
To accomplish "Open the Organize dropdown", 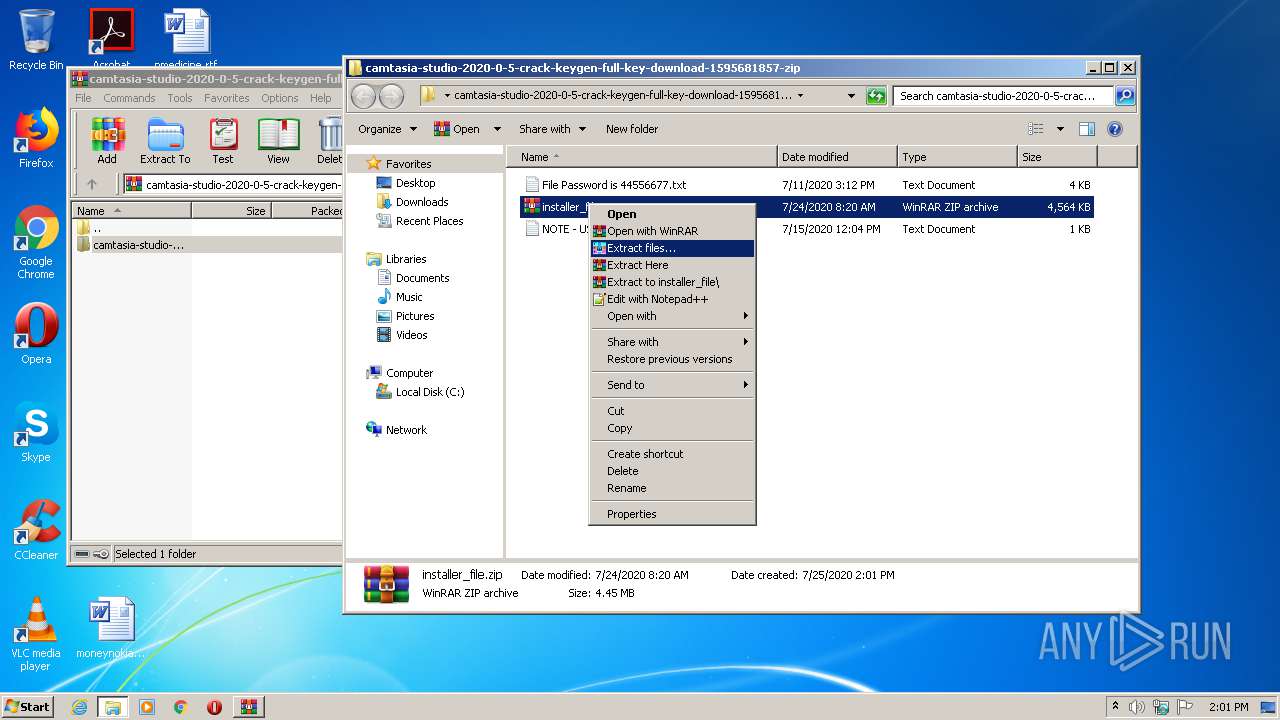I will [x=386, y=129].
